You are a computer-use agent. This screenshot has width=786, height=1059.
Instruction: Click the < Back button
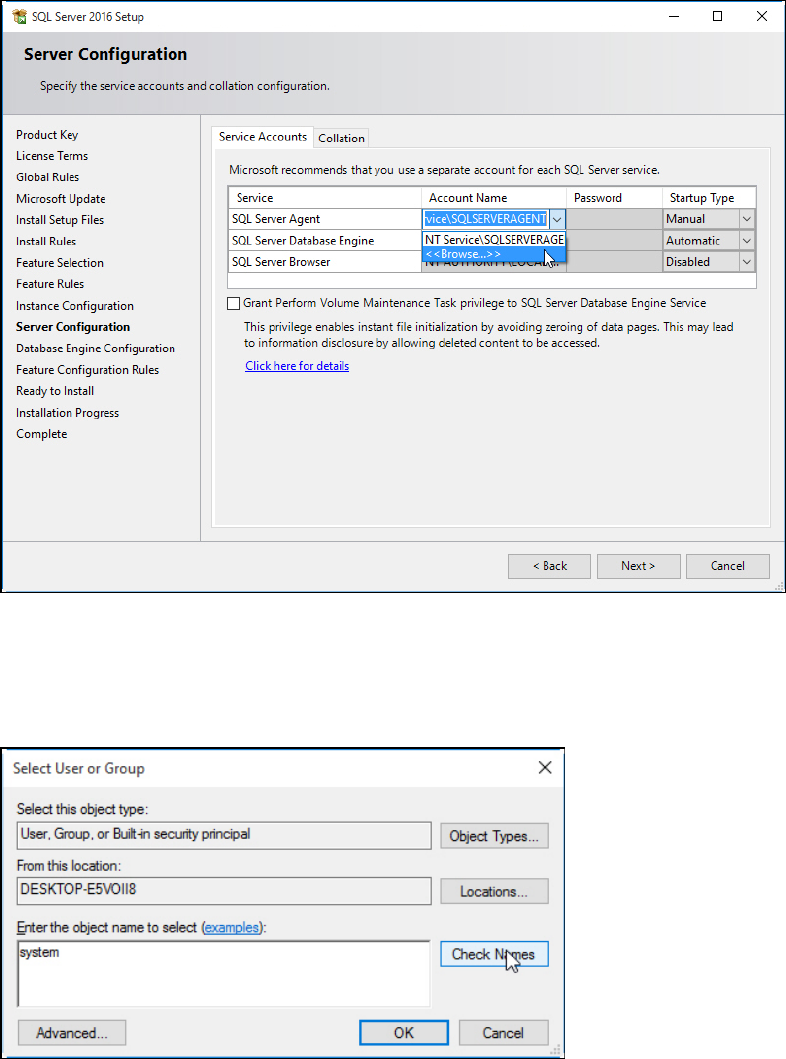tap(550, 566)
